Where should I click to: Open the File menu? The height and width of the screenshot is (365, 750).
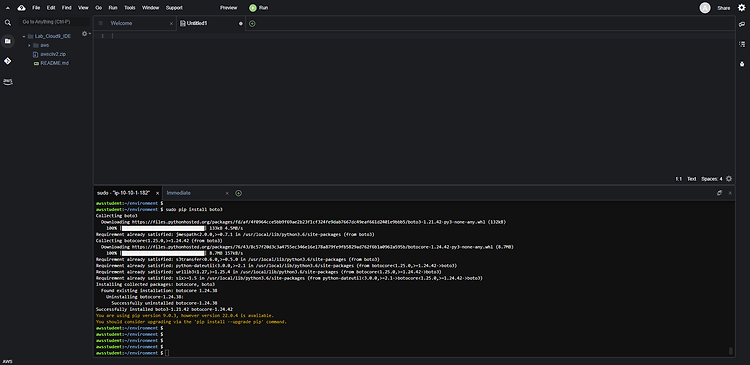36,8
